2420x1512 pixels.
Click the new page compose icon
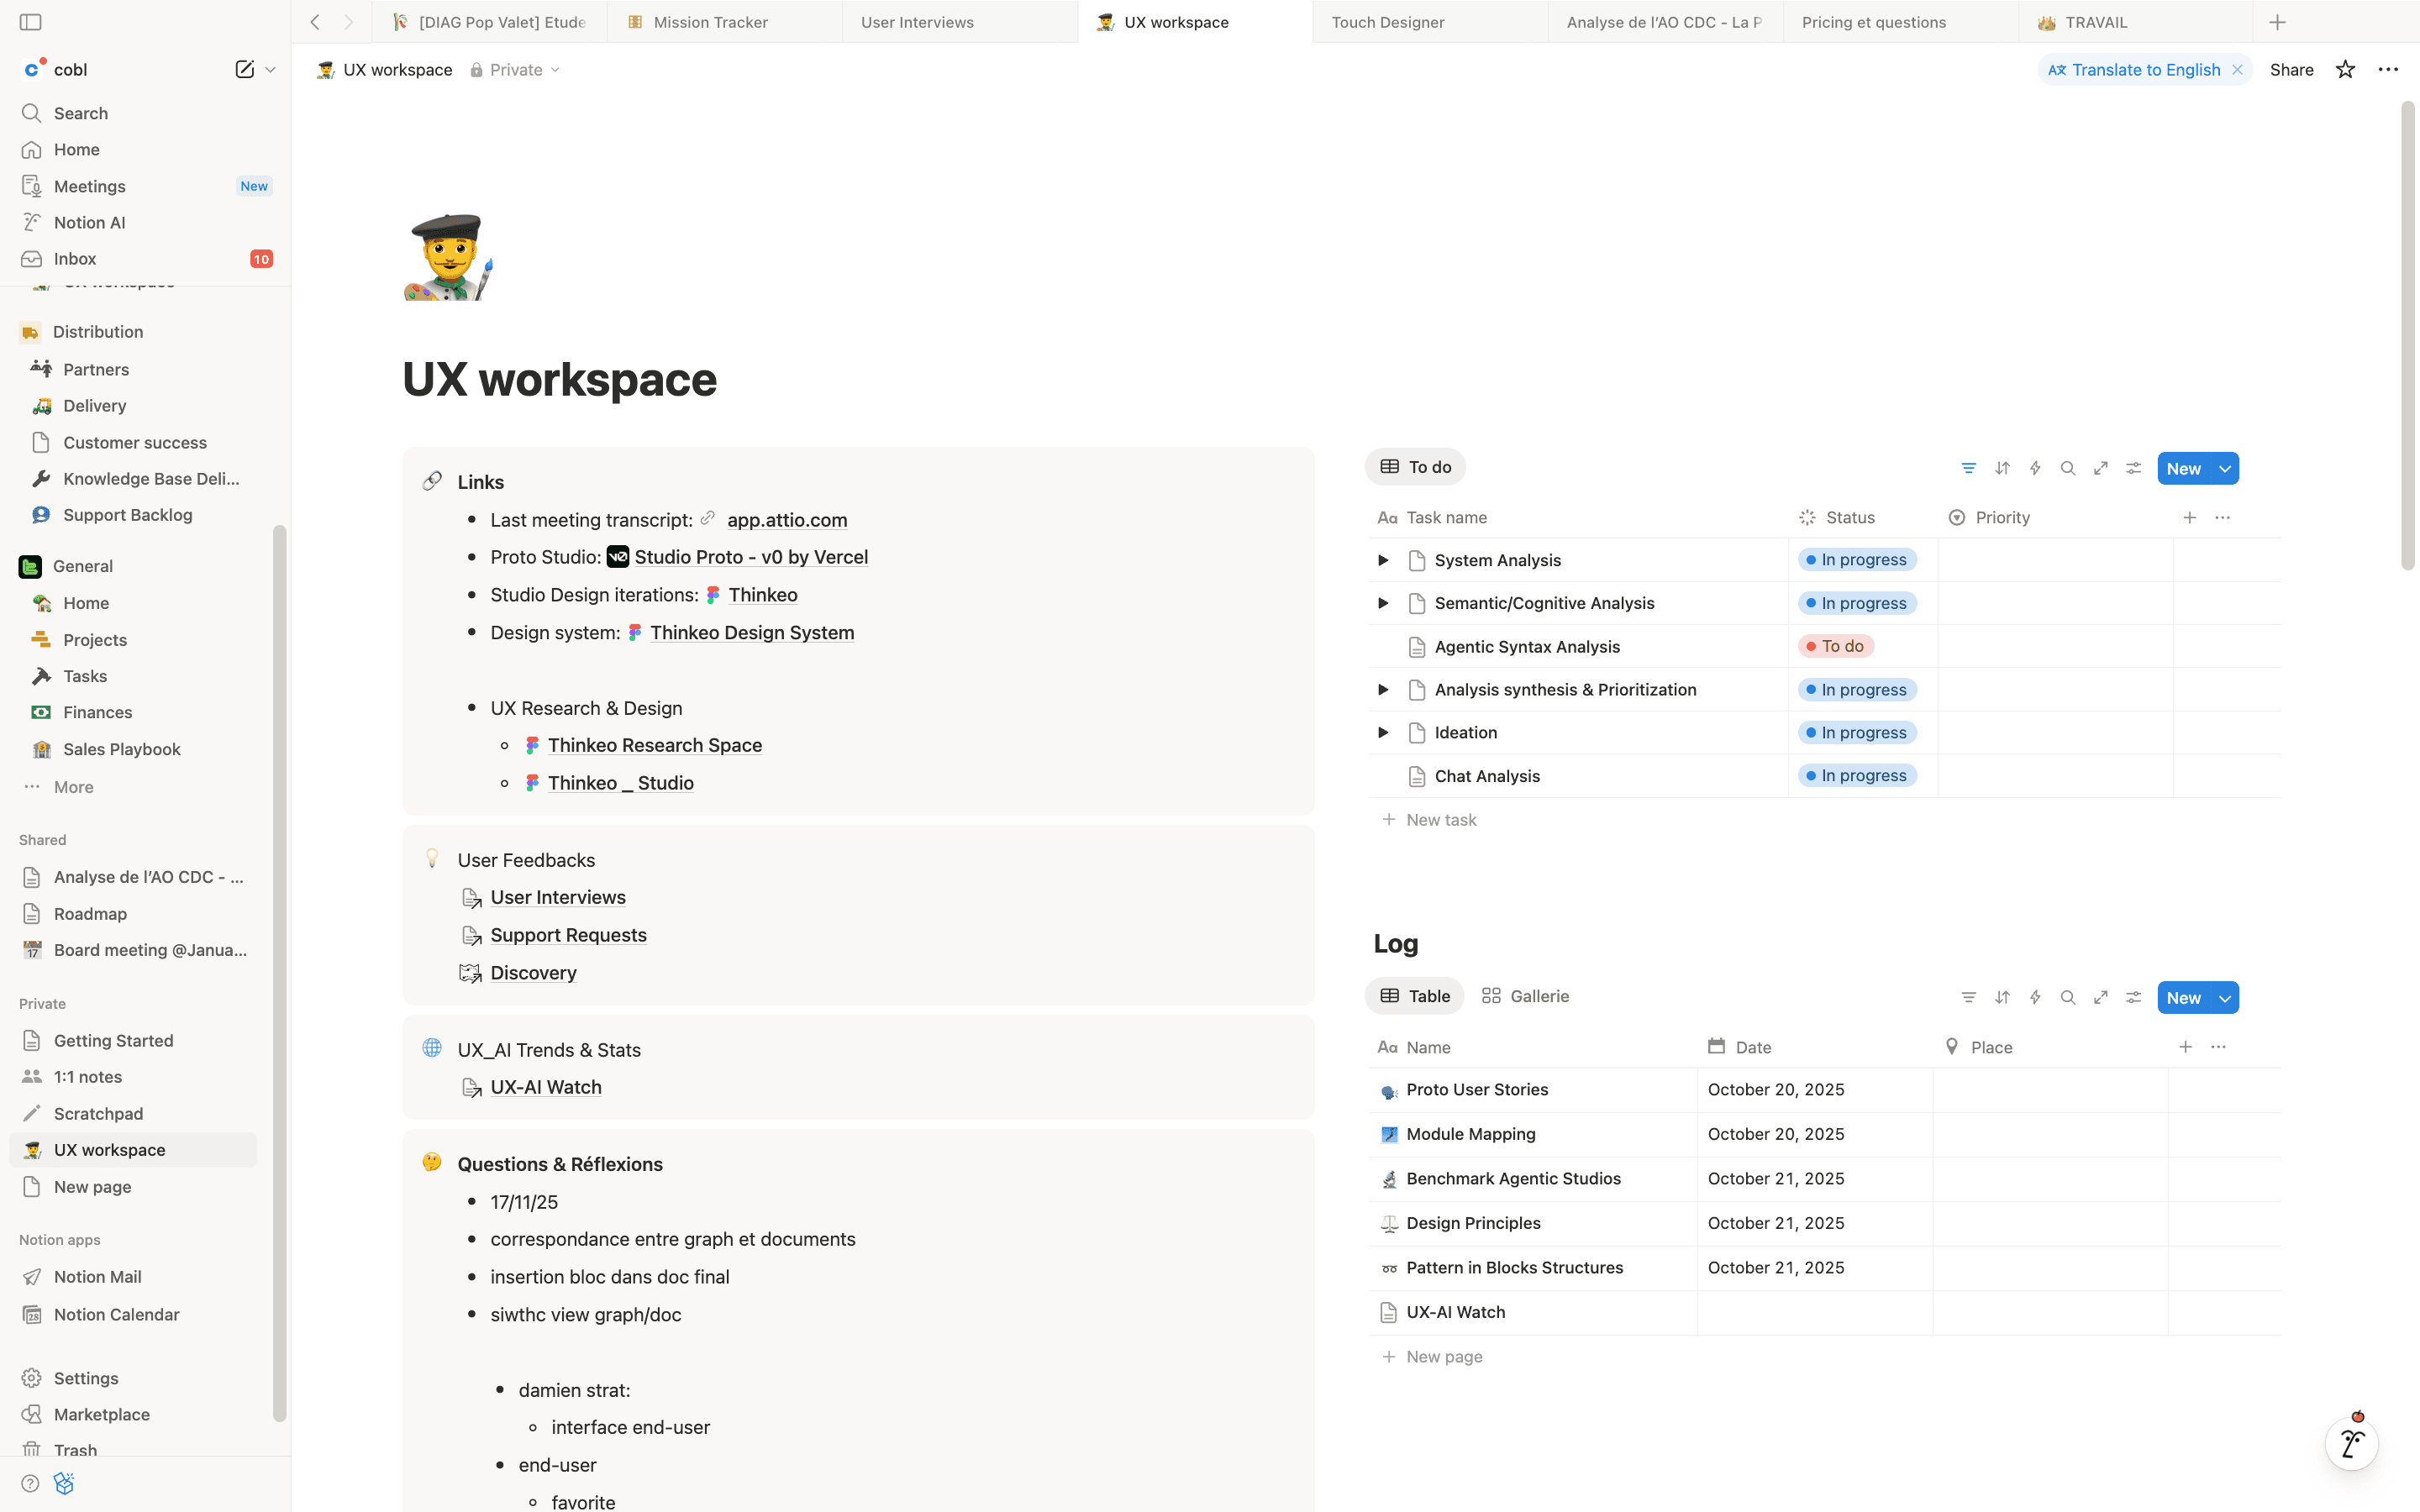point(244,69)
